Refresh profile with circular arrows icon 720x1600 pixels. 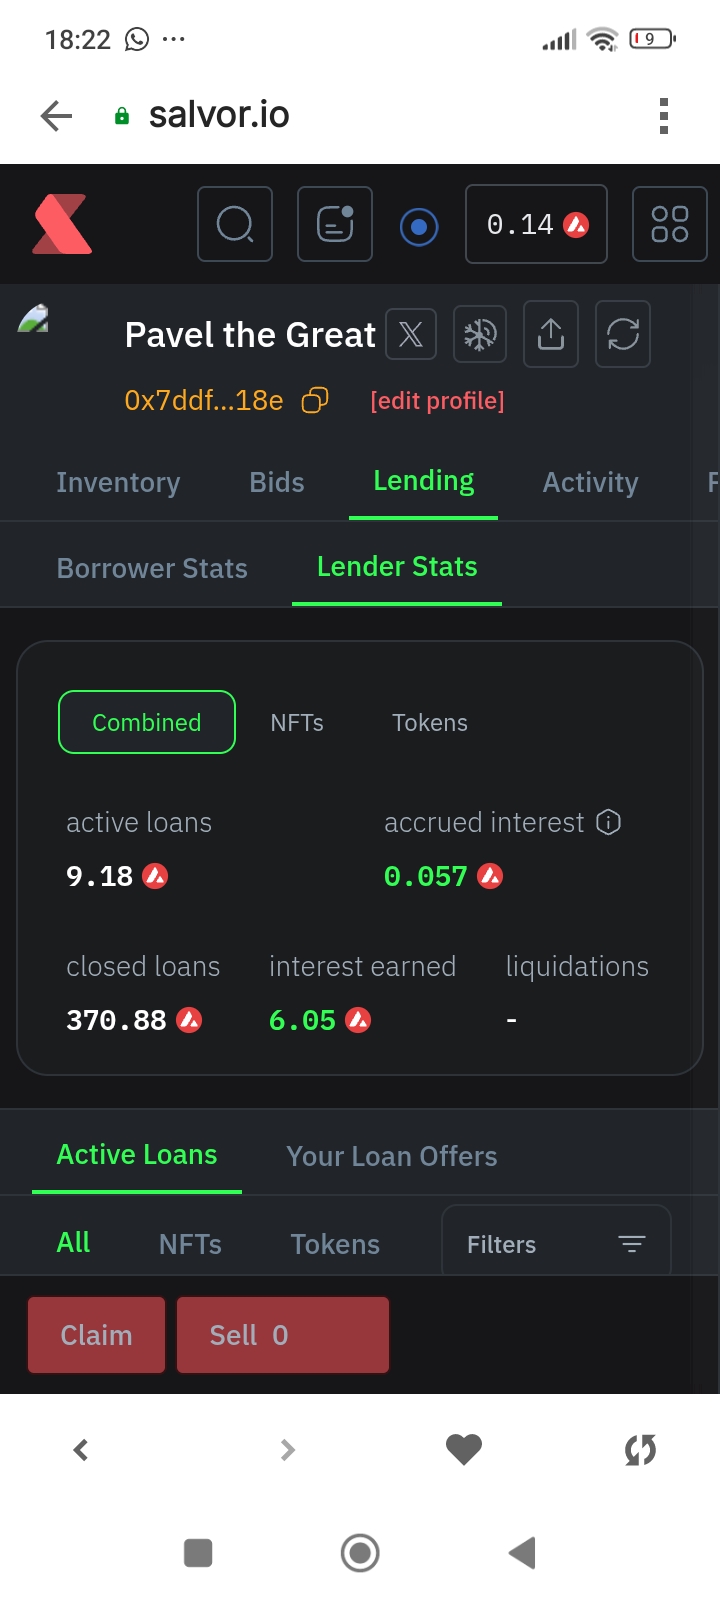point(622,334)
